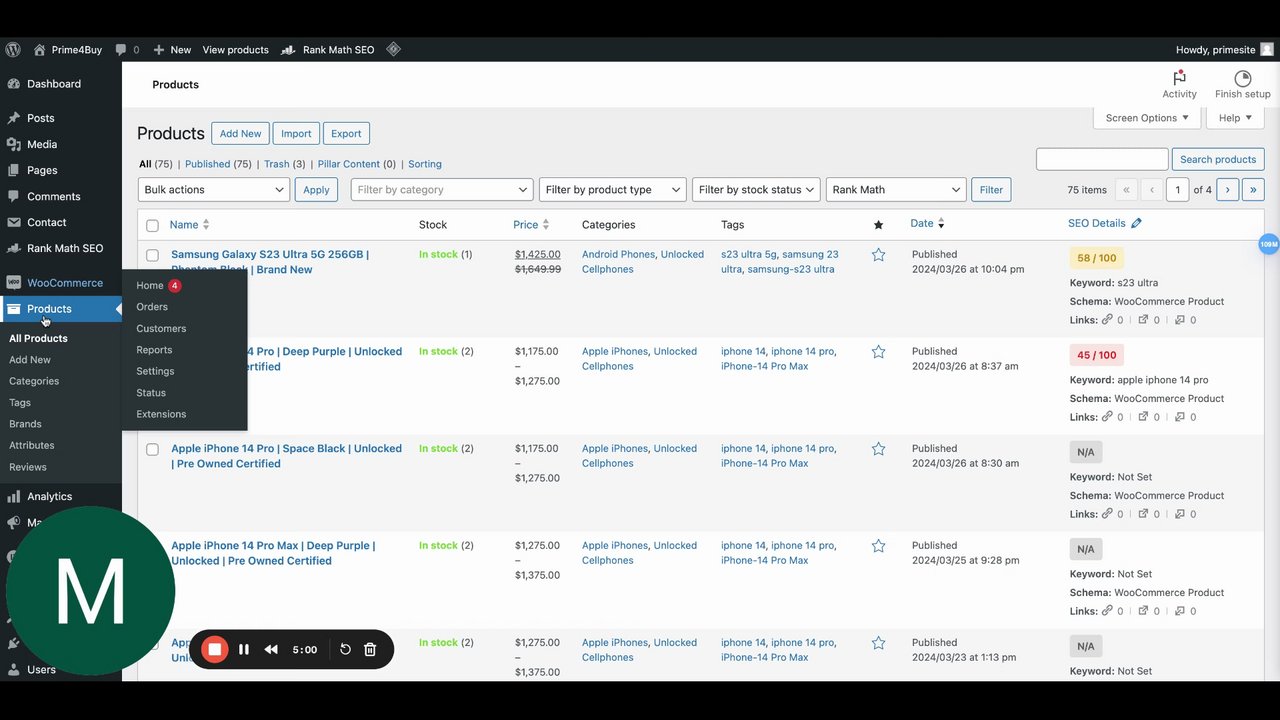Click the Comments icon in sidebar
Screen dimensions: 1280x720
14,196
